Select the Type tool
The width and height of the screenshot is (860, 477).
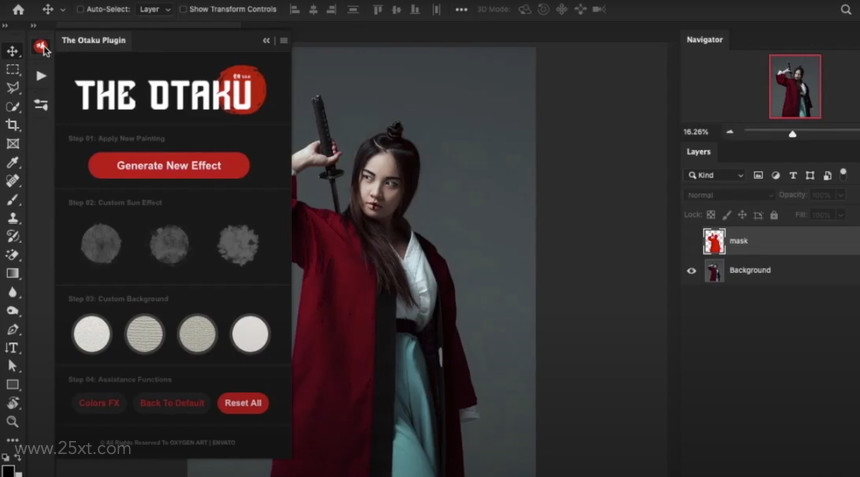[x=12, y=348]
